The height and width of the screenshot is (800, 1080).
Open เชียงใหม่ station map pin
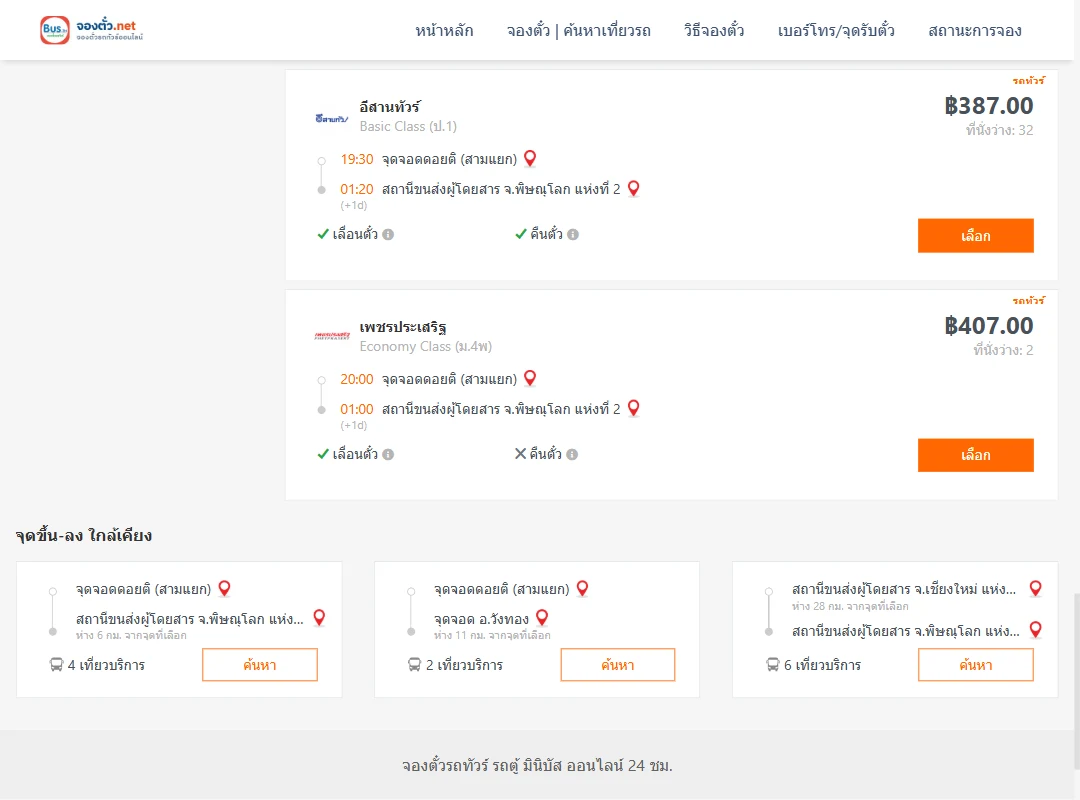1035,589
